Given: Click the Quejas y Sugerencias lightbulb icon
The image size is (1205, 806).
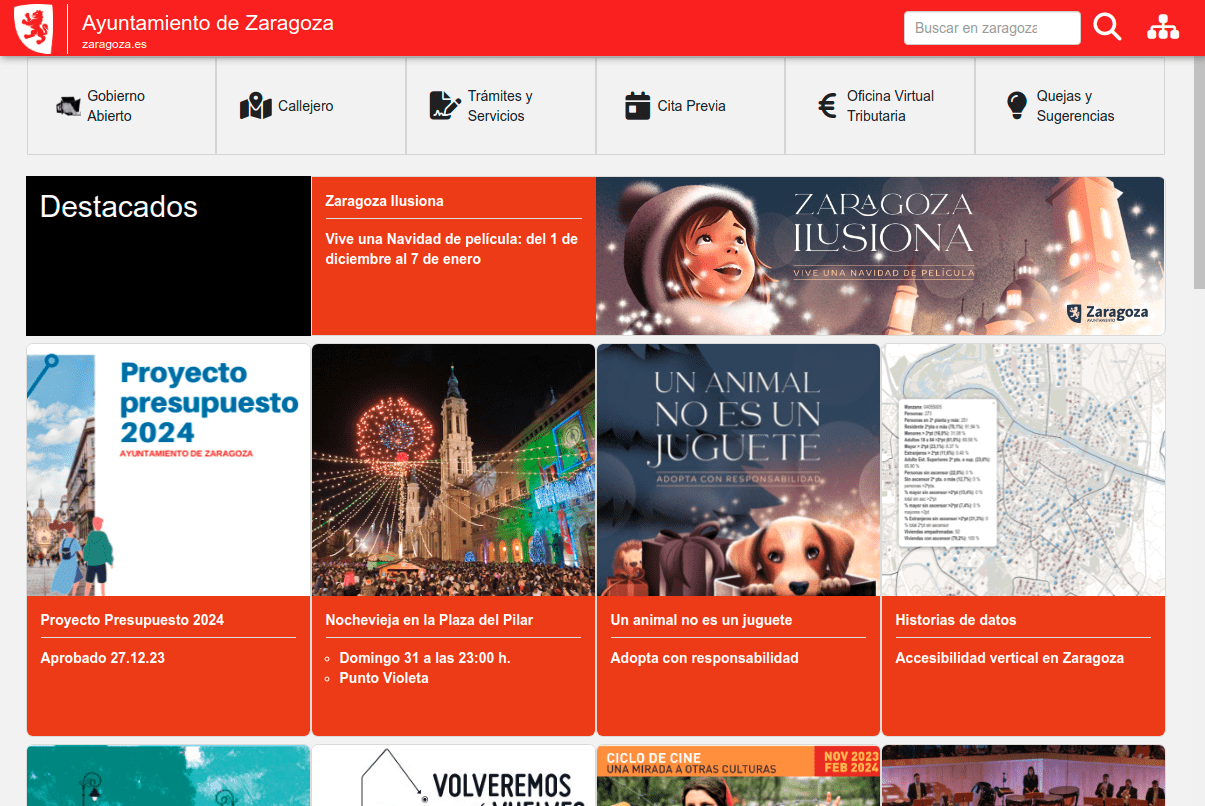Looking at the screenshot, I should (1016, 106).
